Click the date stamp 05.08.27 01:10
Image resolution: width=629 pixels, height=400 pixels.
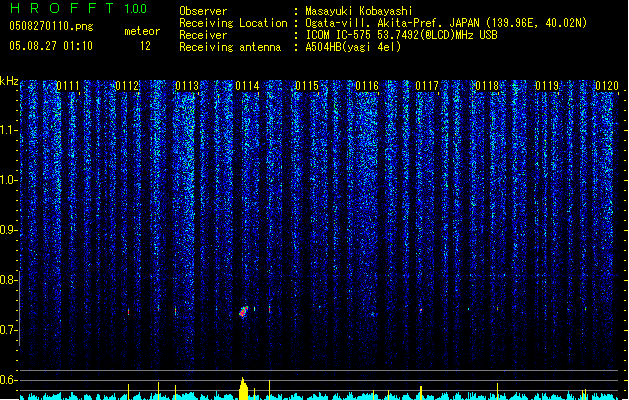click(x=51, y=46)
